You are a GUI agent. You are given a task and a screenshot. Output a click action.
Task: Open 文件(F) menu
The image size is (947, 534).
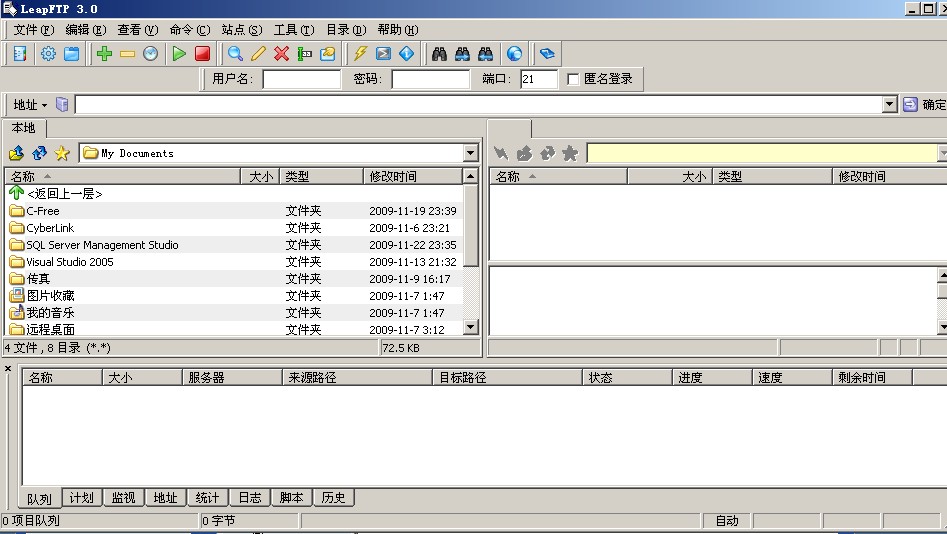pyautogui.click(x=34, y=30)
